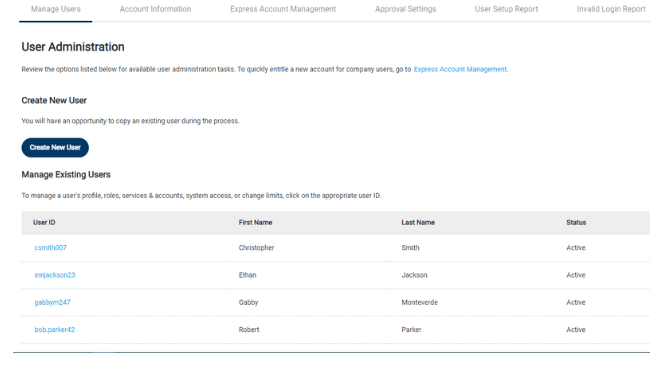Click Active status in Gabby's row
The height and width of the screenshot is (366, 672).
[x=576, y=302]
